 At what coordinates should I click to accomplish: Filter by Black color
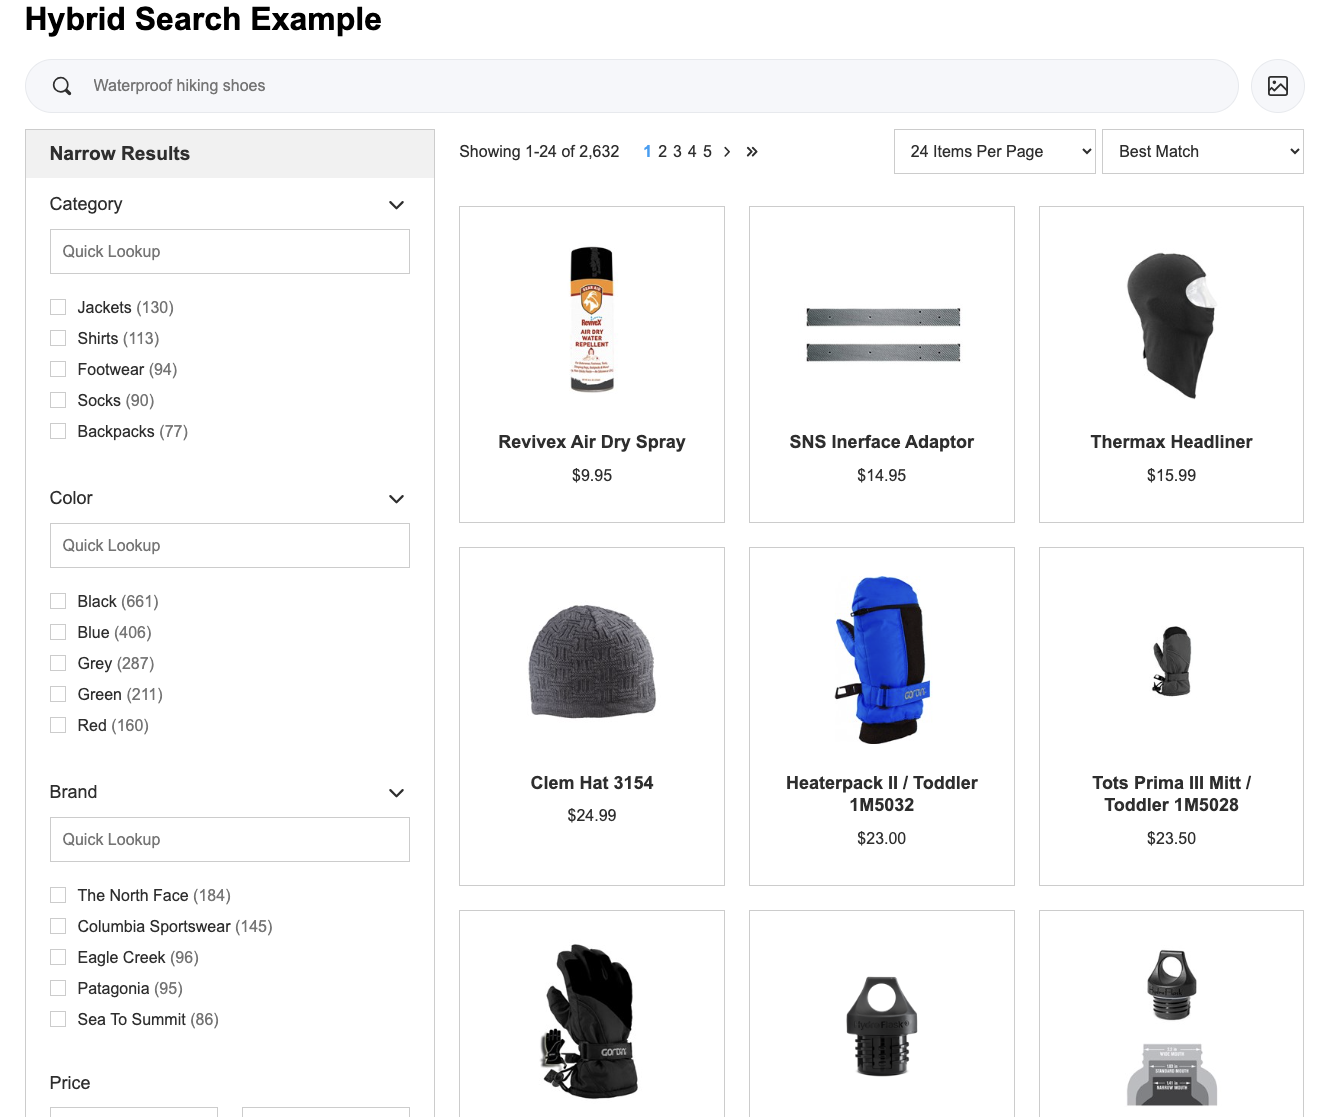(x=58, y=601)
